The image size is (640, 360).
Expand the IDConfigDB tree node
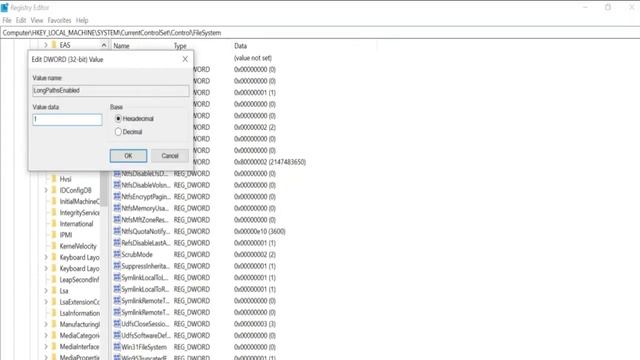[46, 190]
